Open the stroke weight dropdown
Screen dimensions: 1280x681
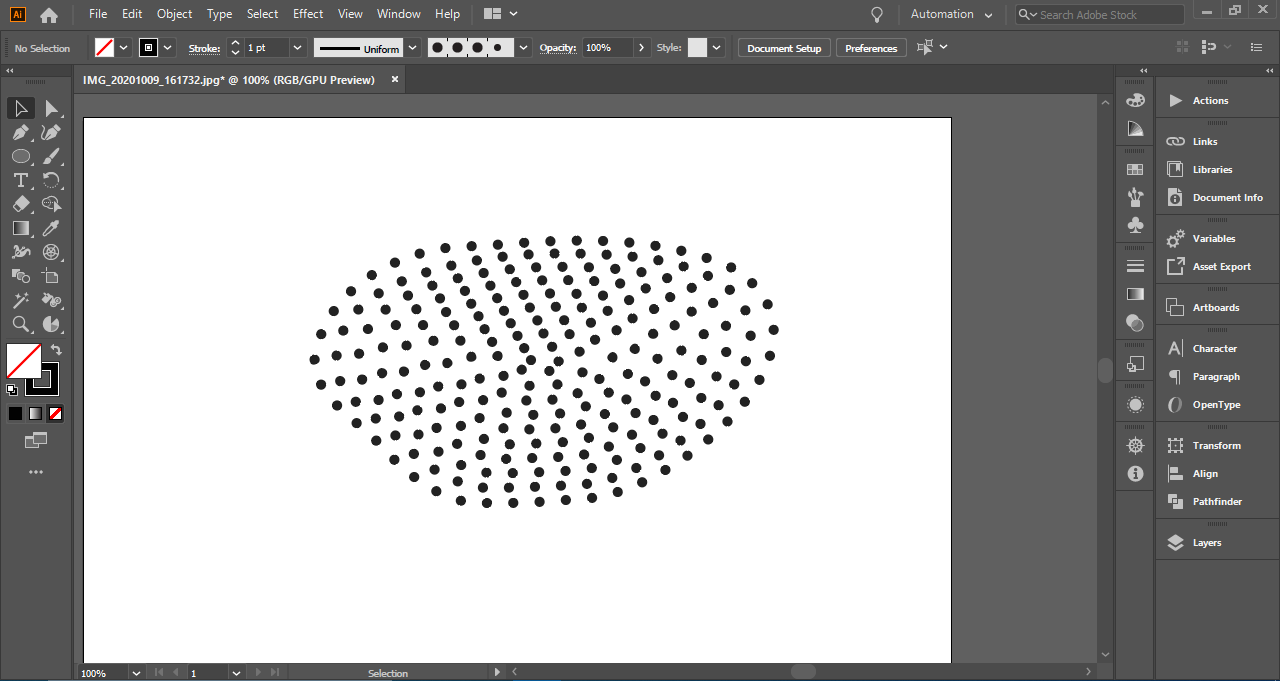coord(297,48)
